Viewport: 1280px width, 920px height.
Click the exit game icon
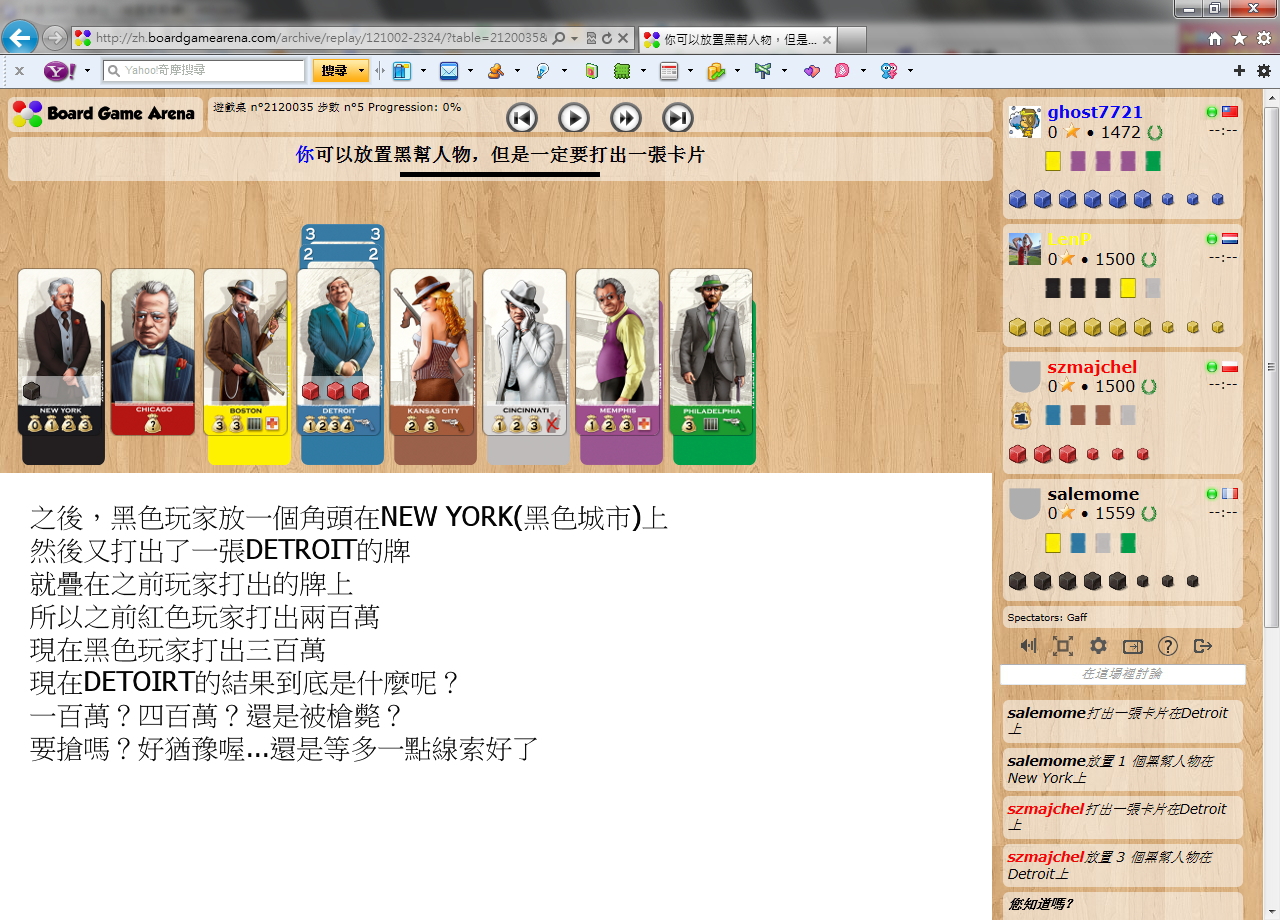click(x=1203, y=646)
